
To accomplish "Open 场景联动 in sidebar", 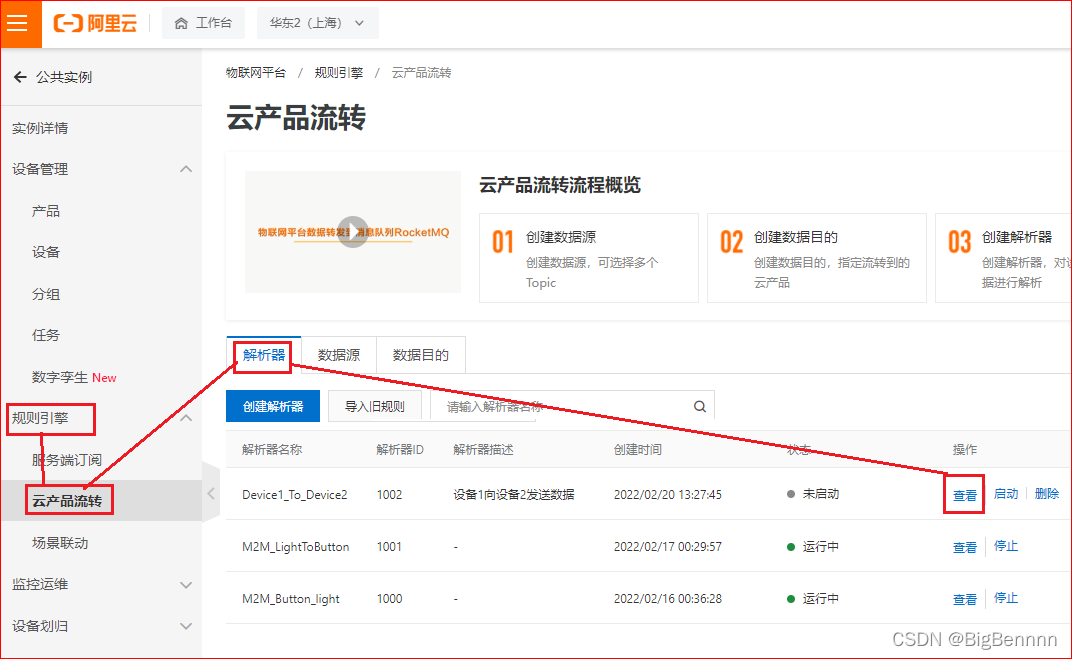I will pos(60,543).
